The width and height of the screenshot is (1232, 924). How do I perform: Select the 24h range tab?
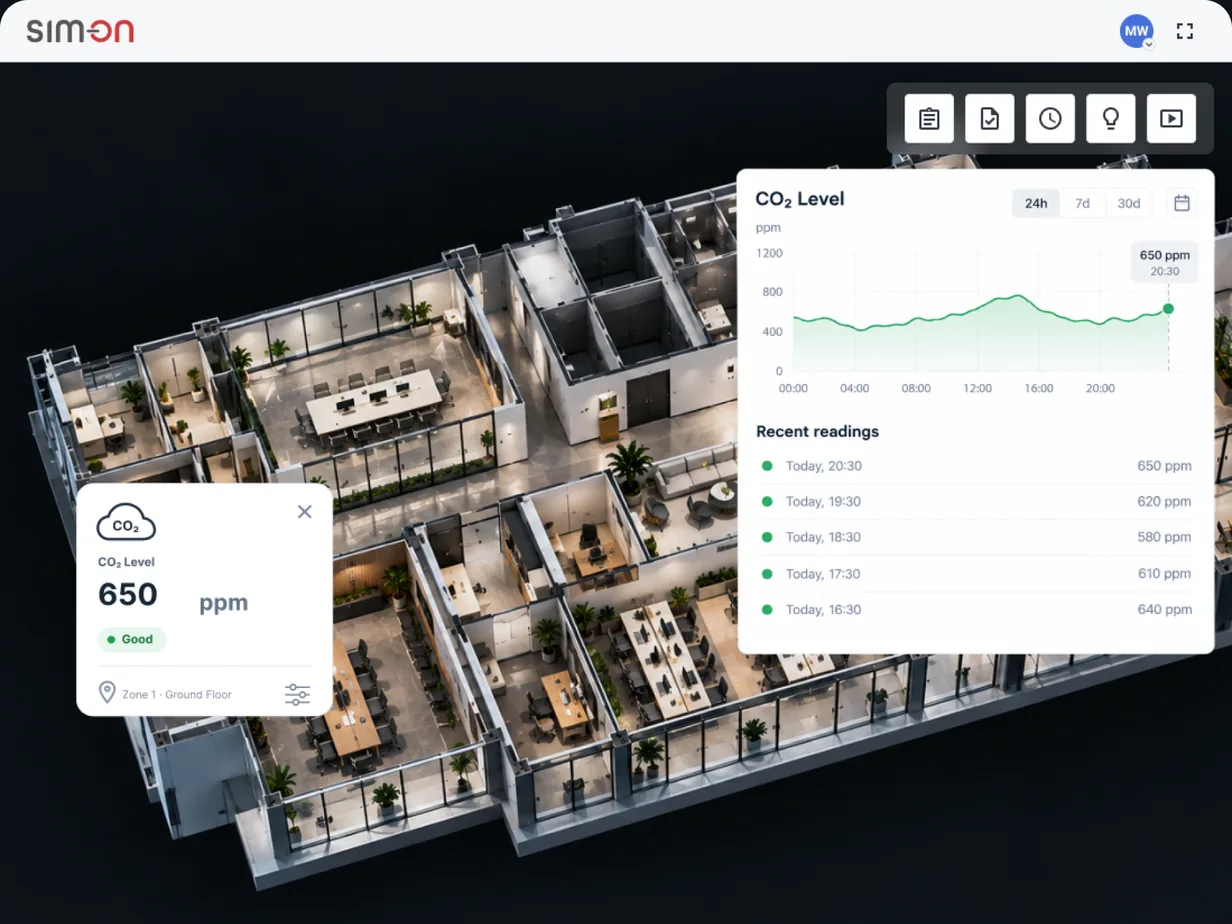[1036, 203]
